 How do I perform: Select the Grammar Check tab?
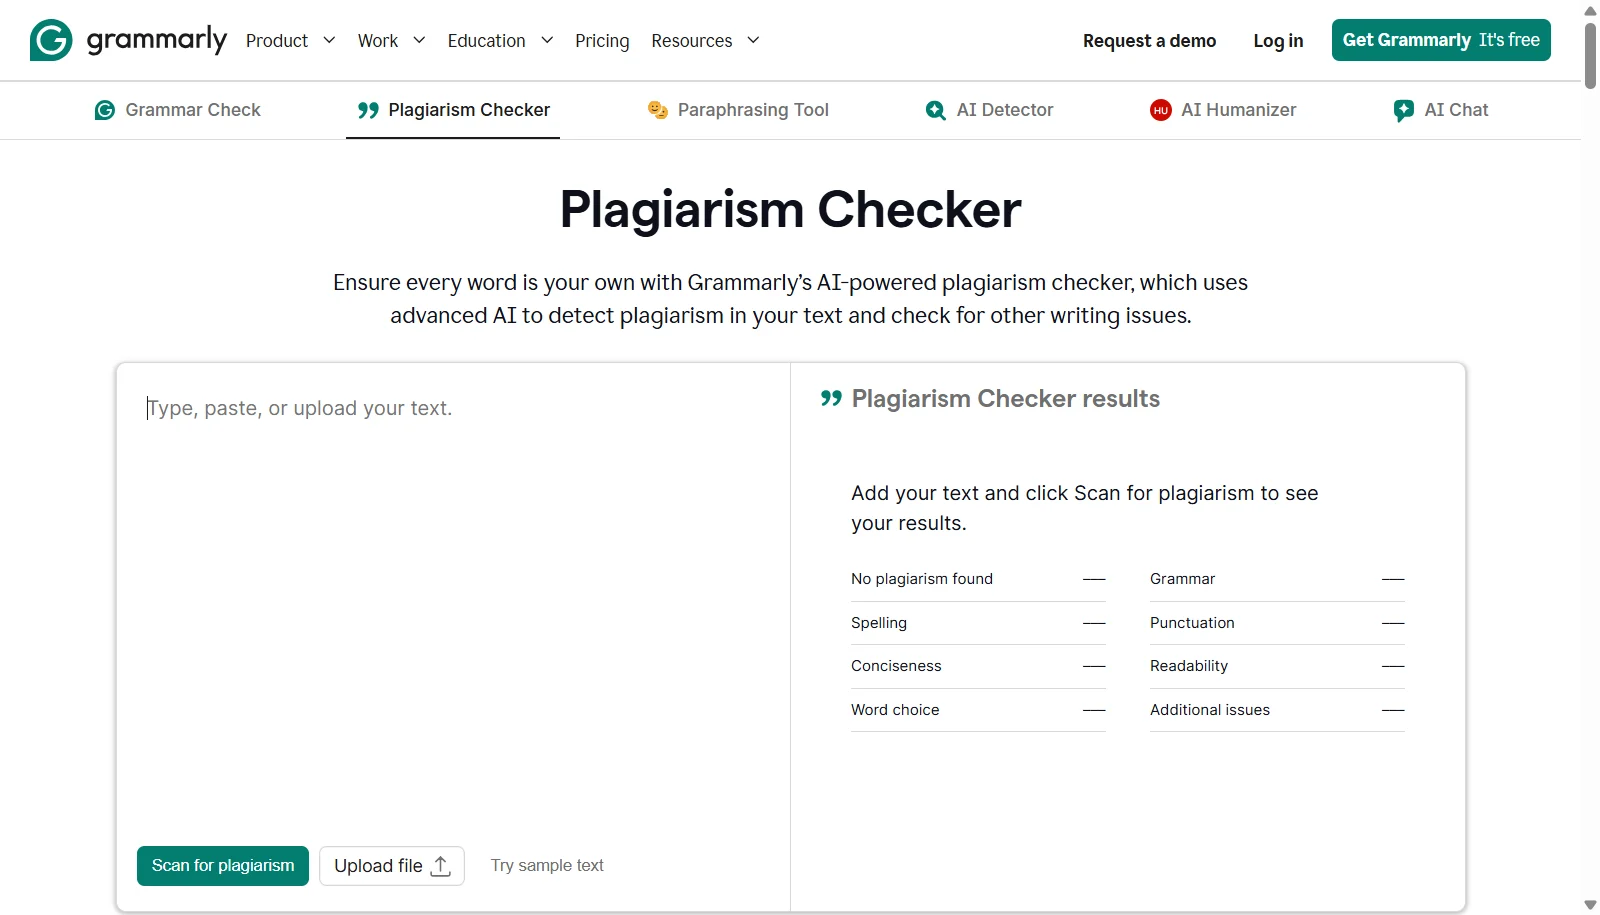(x=178, y=110)
